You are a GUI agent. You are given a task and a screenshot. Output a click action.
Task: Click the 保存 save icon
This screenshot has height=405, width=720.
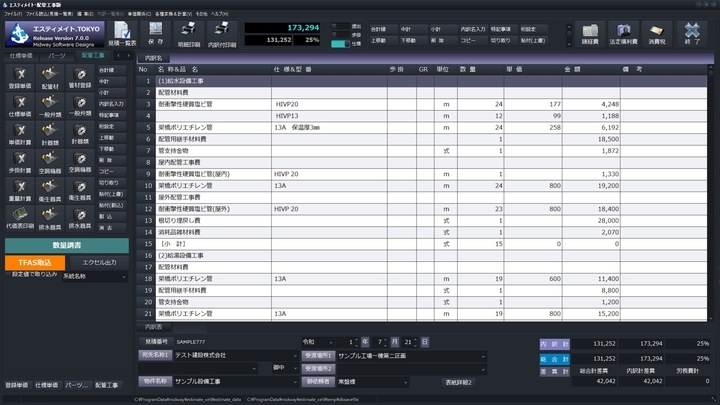(x=156, y=34)
